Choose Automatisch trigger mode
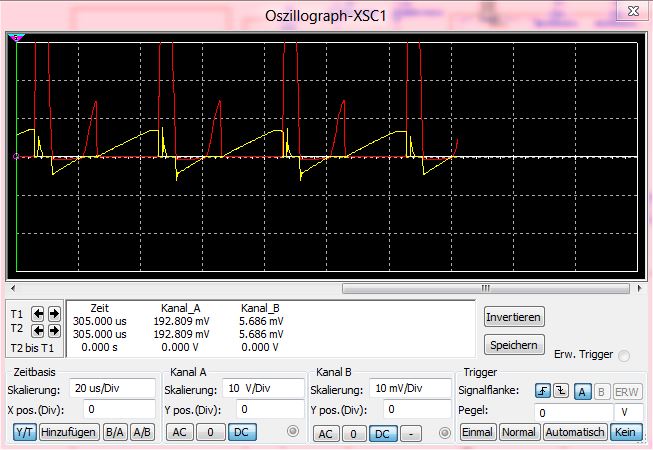 575,432
